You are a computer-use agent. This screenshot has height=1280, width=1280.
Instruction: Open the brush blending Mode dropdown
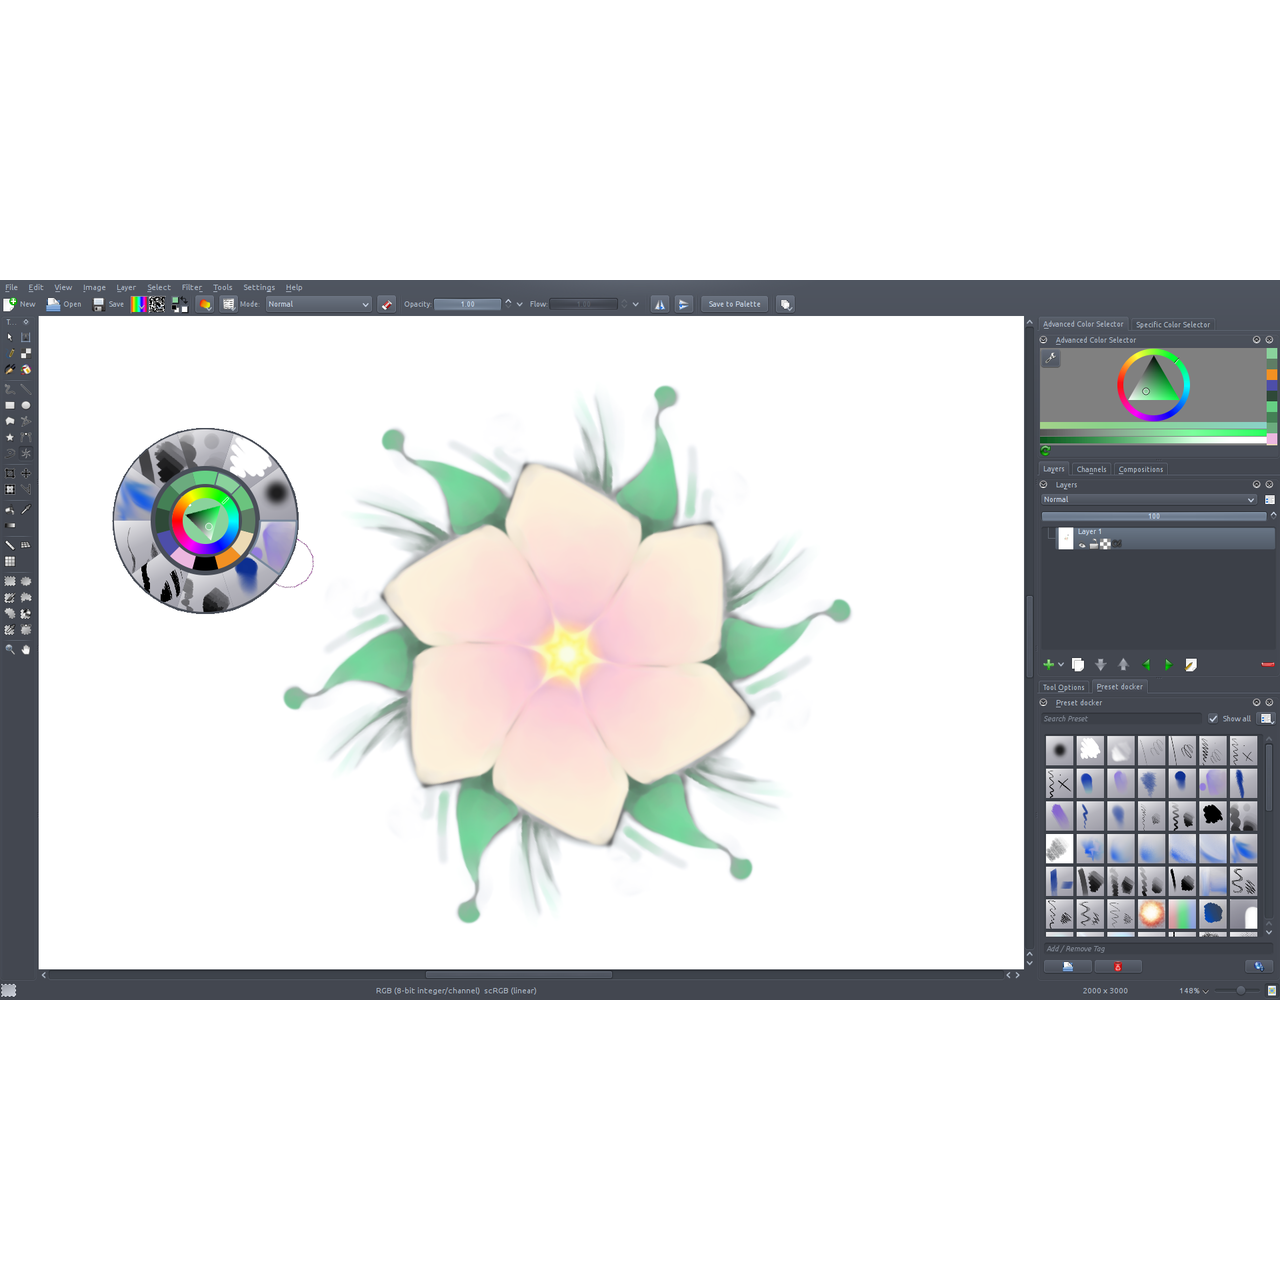tap(317, 304)
